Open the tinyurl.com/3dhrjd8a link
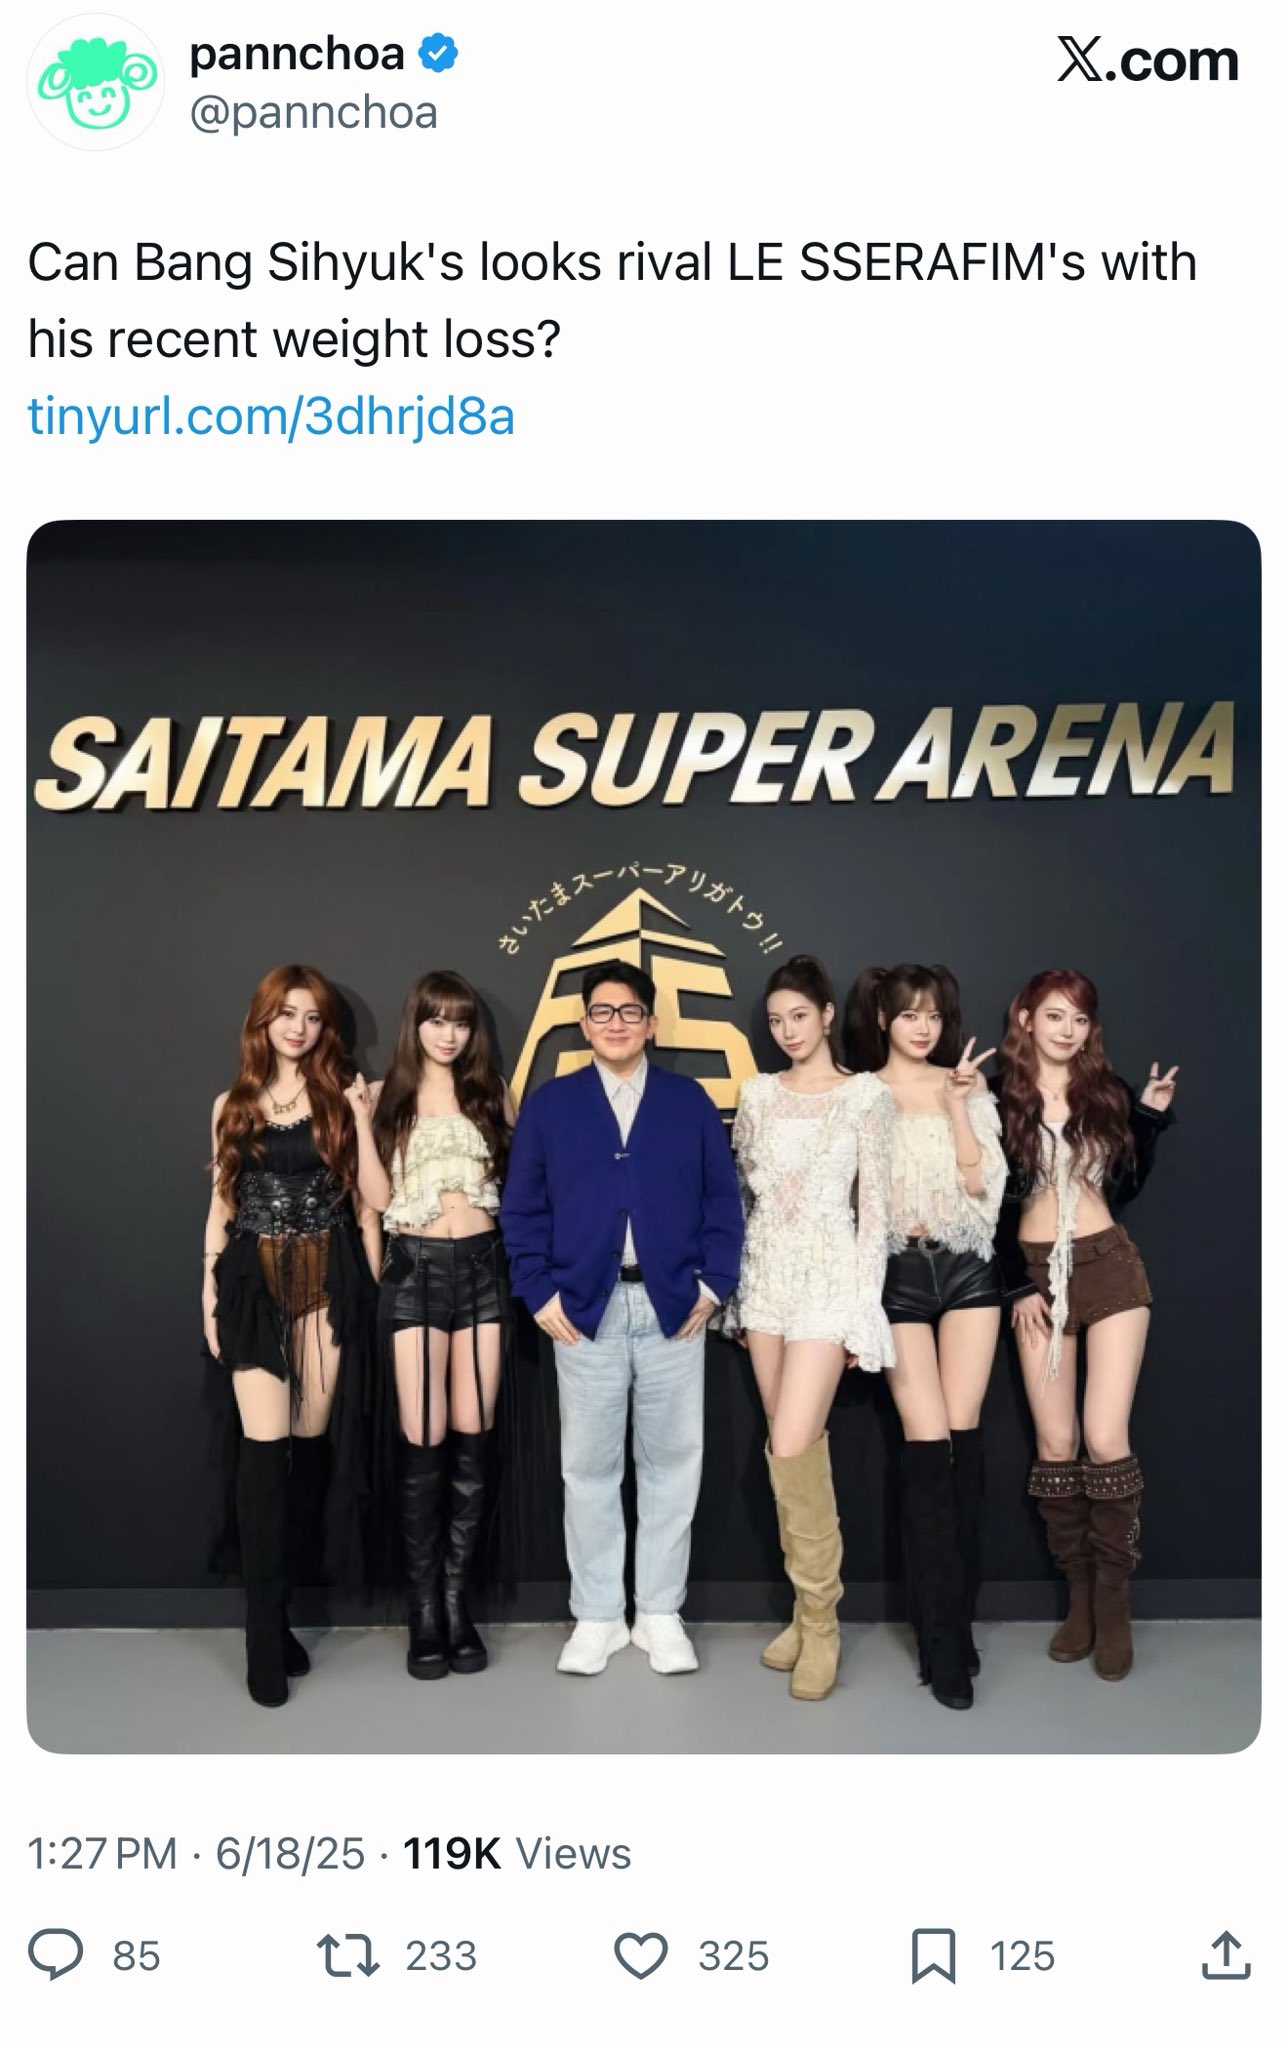This screenshot has width=1288, height=2048. [271, 417]
